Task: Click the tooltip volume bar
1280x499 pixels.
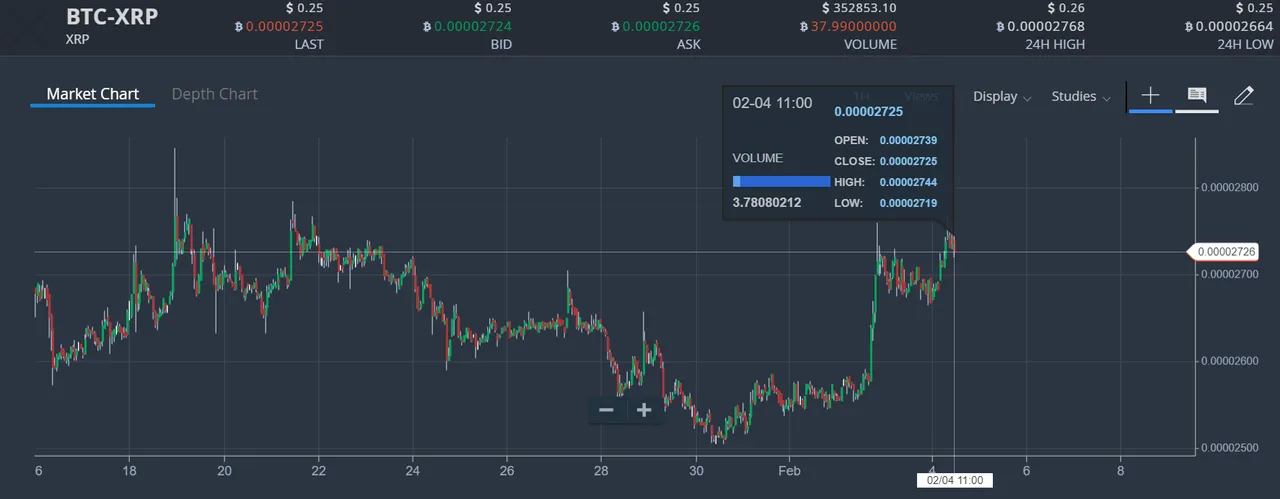Action: click(x=781, y=181)
